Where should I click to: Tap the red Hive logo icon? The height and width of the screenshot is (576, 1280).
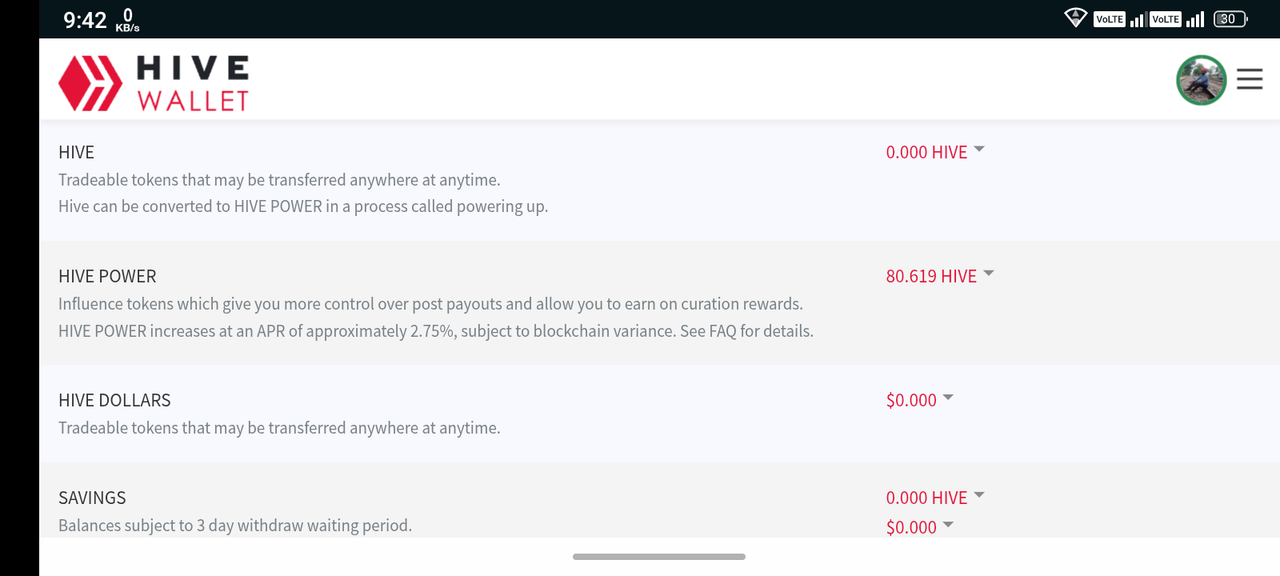(90, 82)
